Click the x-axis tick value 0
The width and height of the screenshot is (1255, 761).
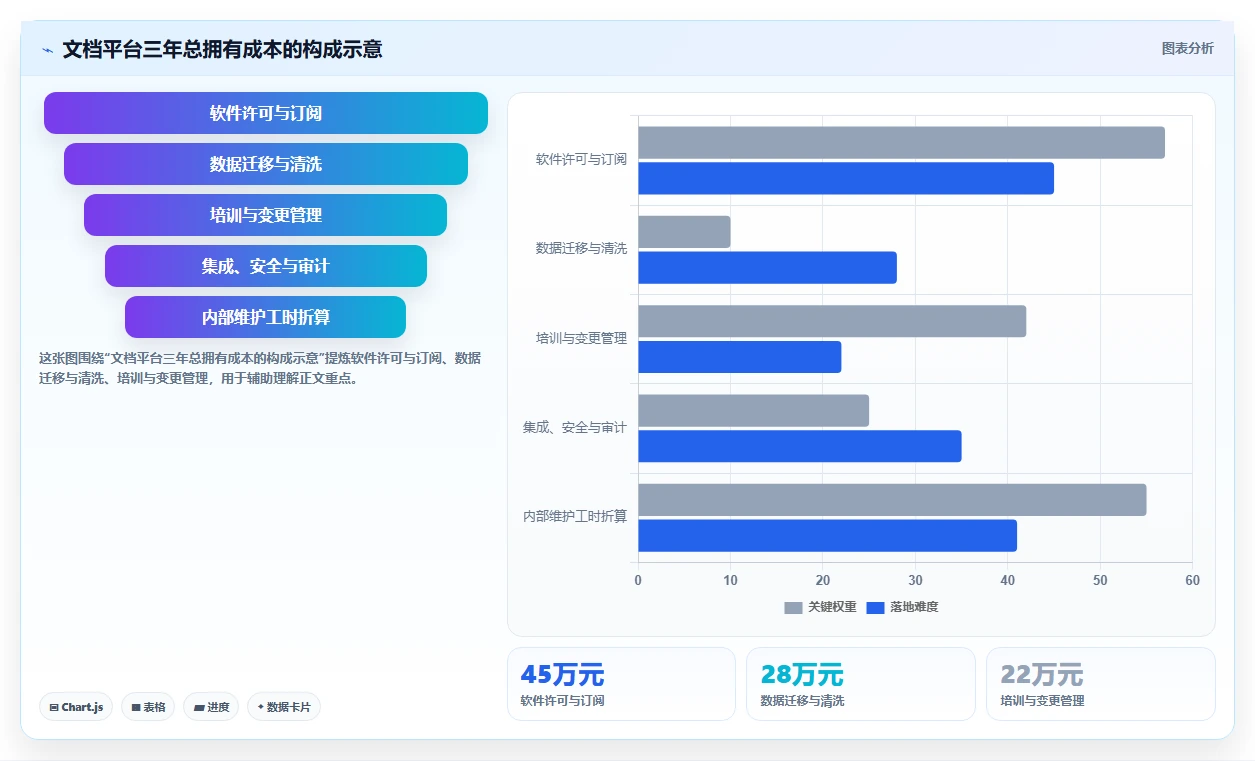[638, 580]
